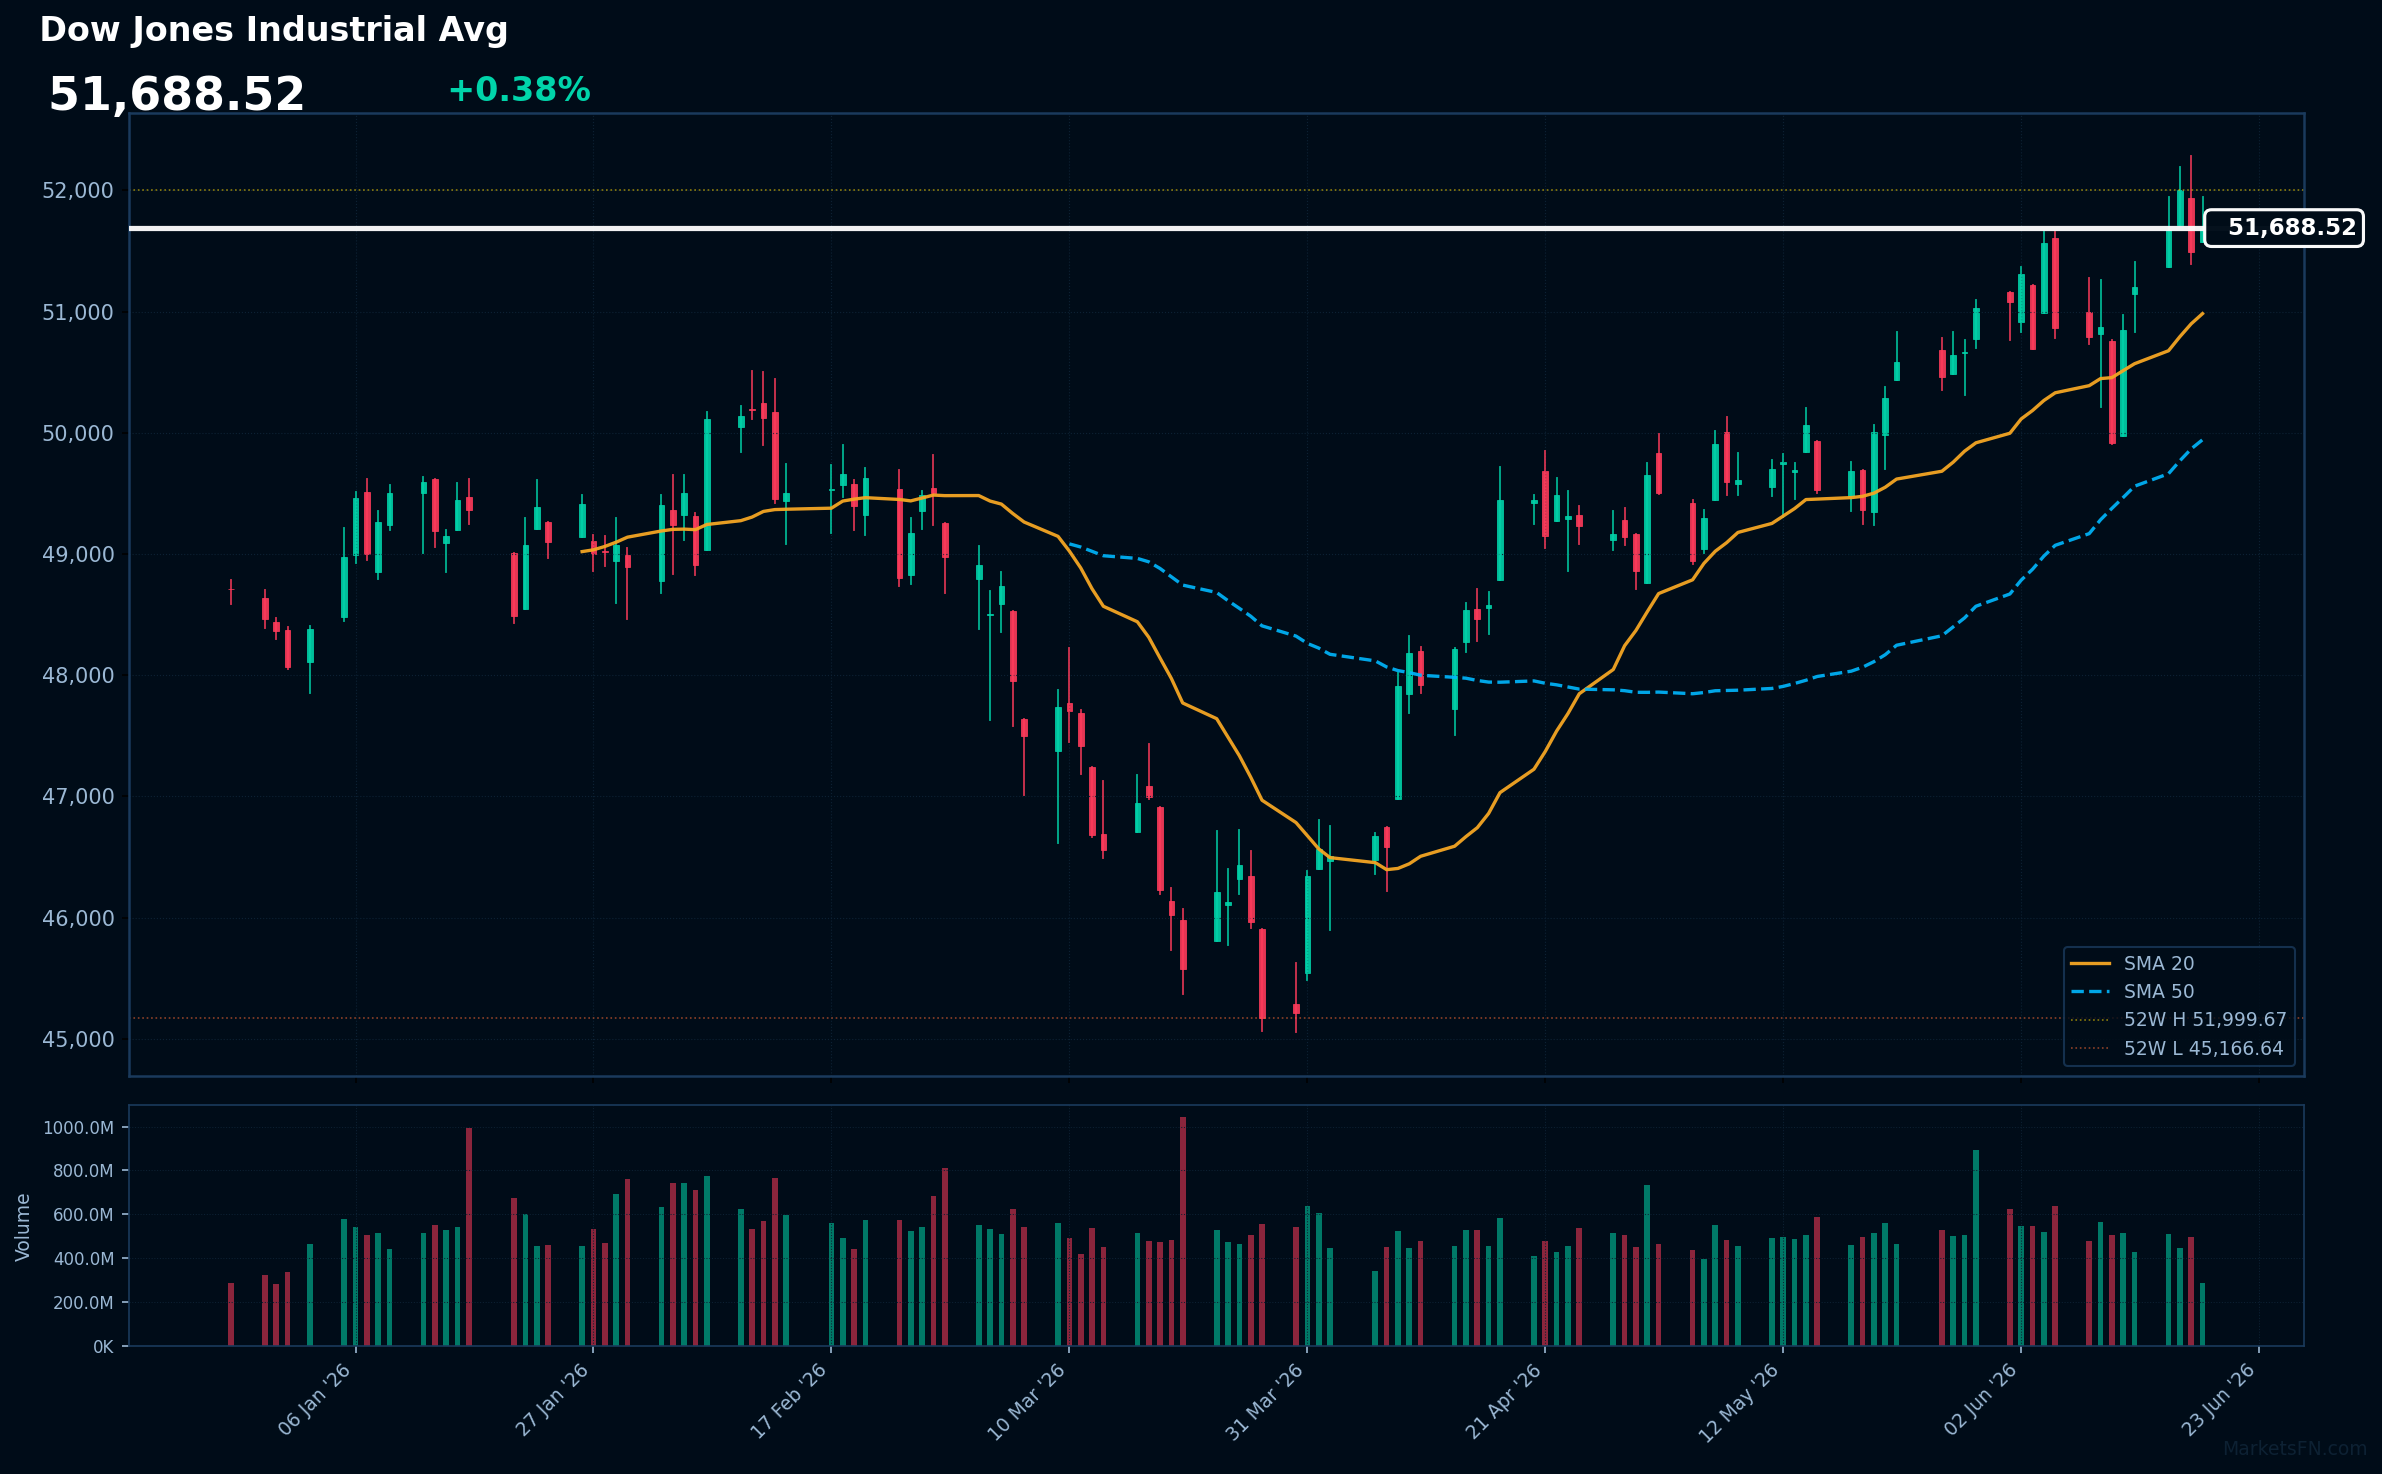
Task: Select the SMA 20 legend entry
Action: click(x=2132, y=964)
